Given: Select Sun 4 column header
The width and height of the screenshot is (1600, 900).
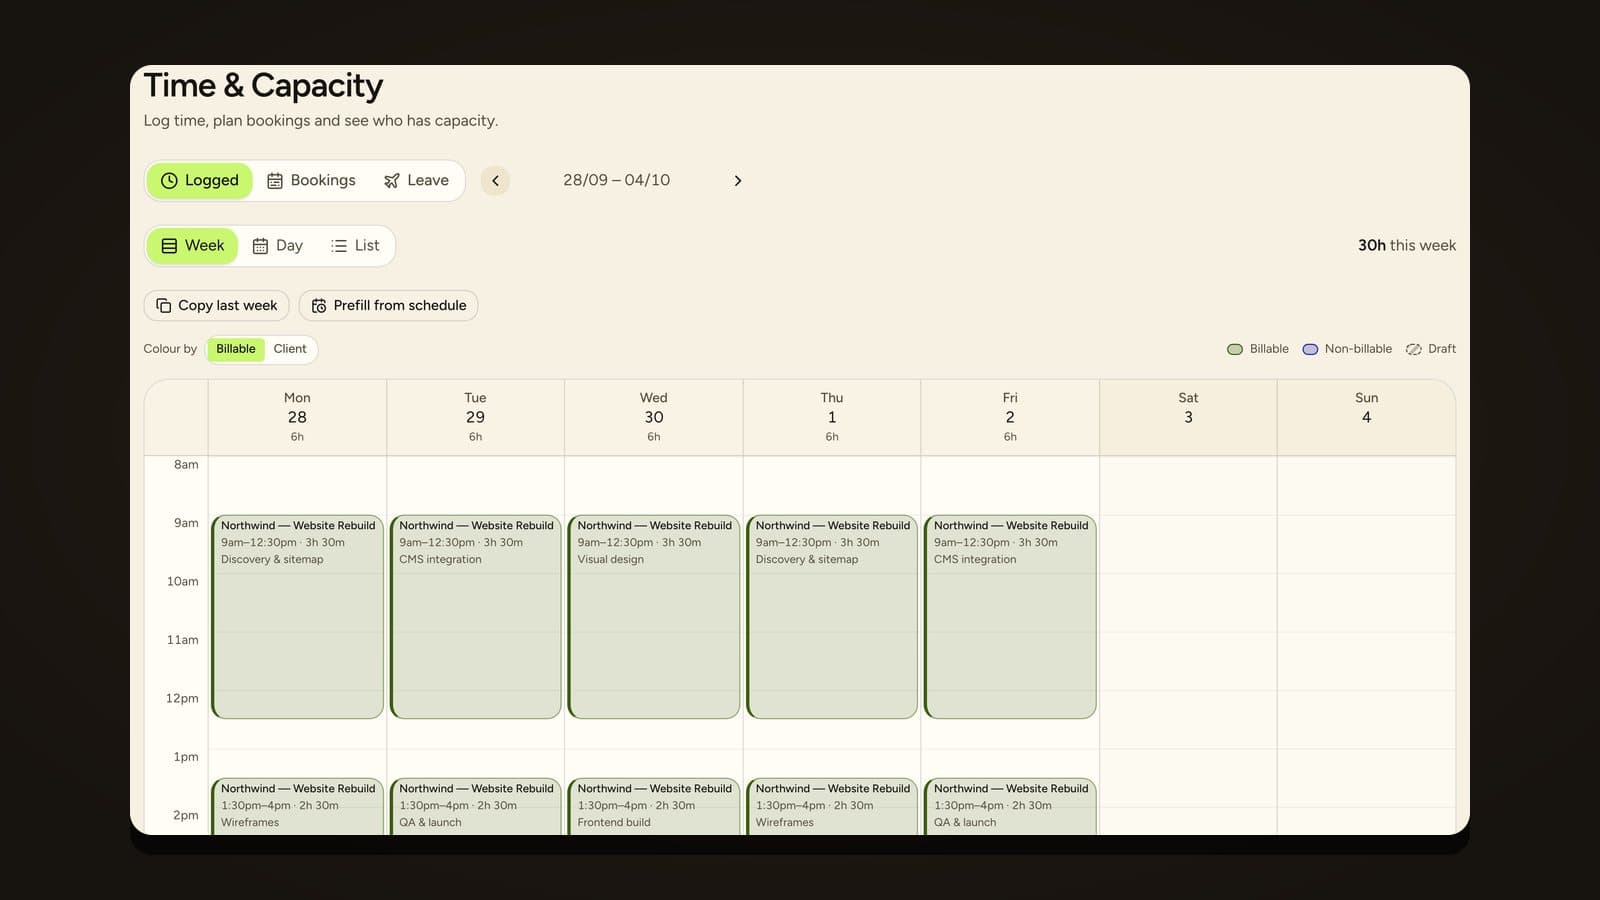Looking at the screenshot, I should (1366, 417).
